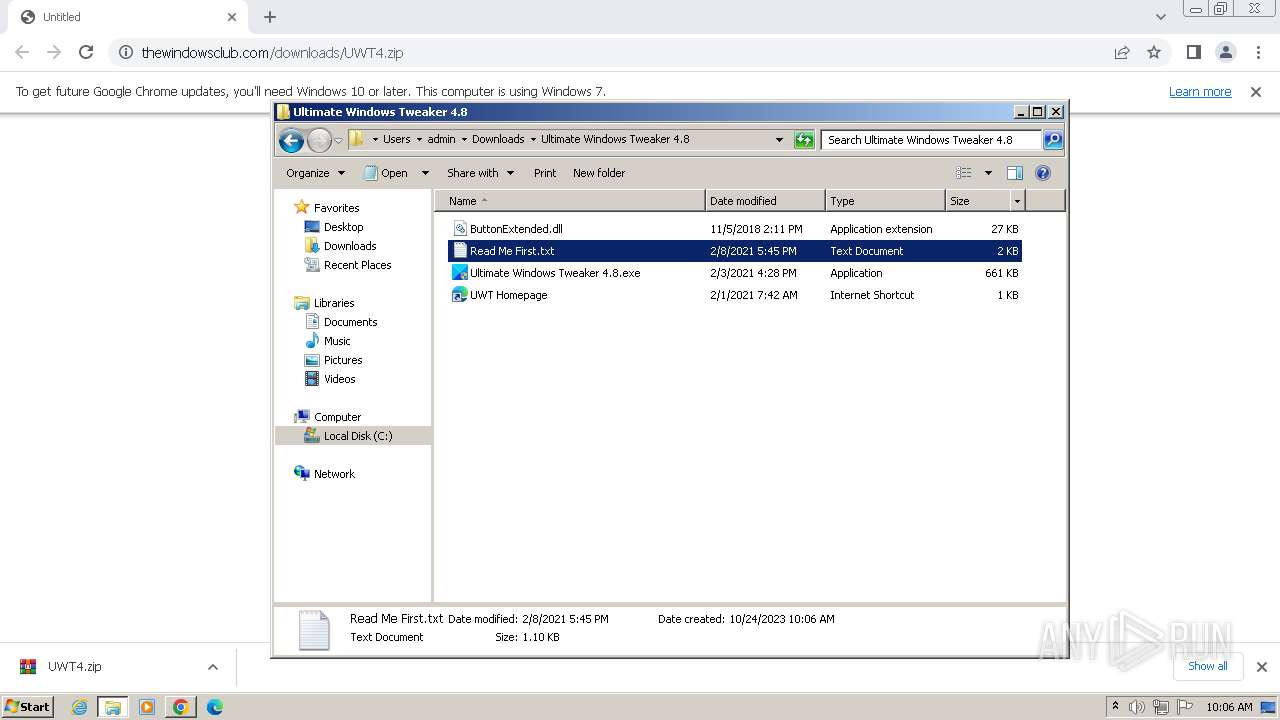Click the New folder button

[599, 173]
